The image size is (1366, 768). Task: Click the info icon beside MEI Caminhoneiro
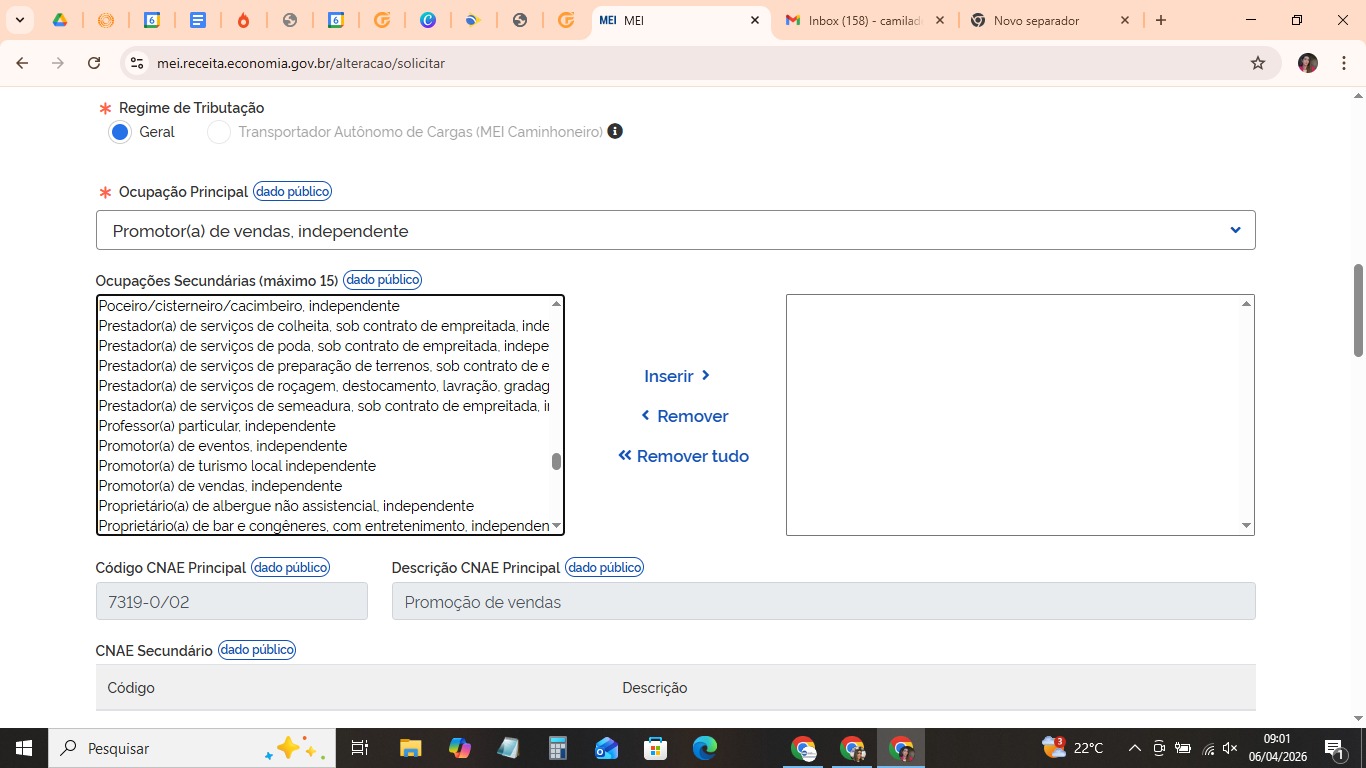615,131
